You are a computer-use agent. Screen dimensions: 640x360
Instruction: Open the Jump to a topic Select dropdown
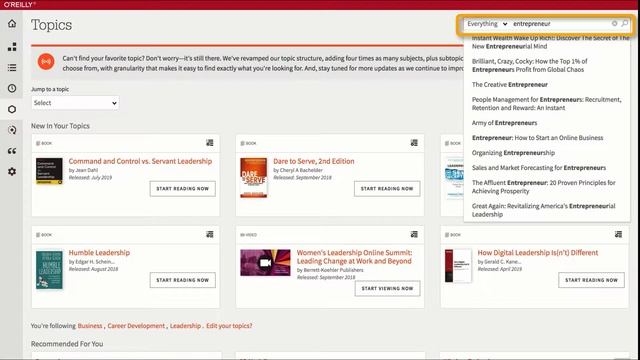(75, 103)
